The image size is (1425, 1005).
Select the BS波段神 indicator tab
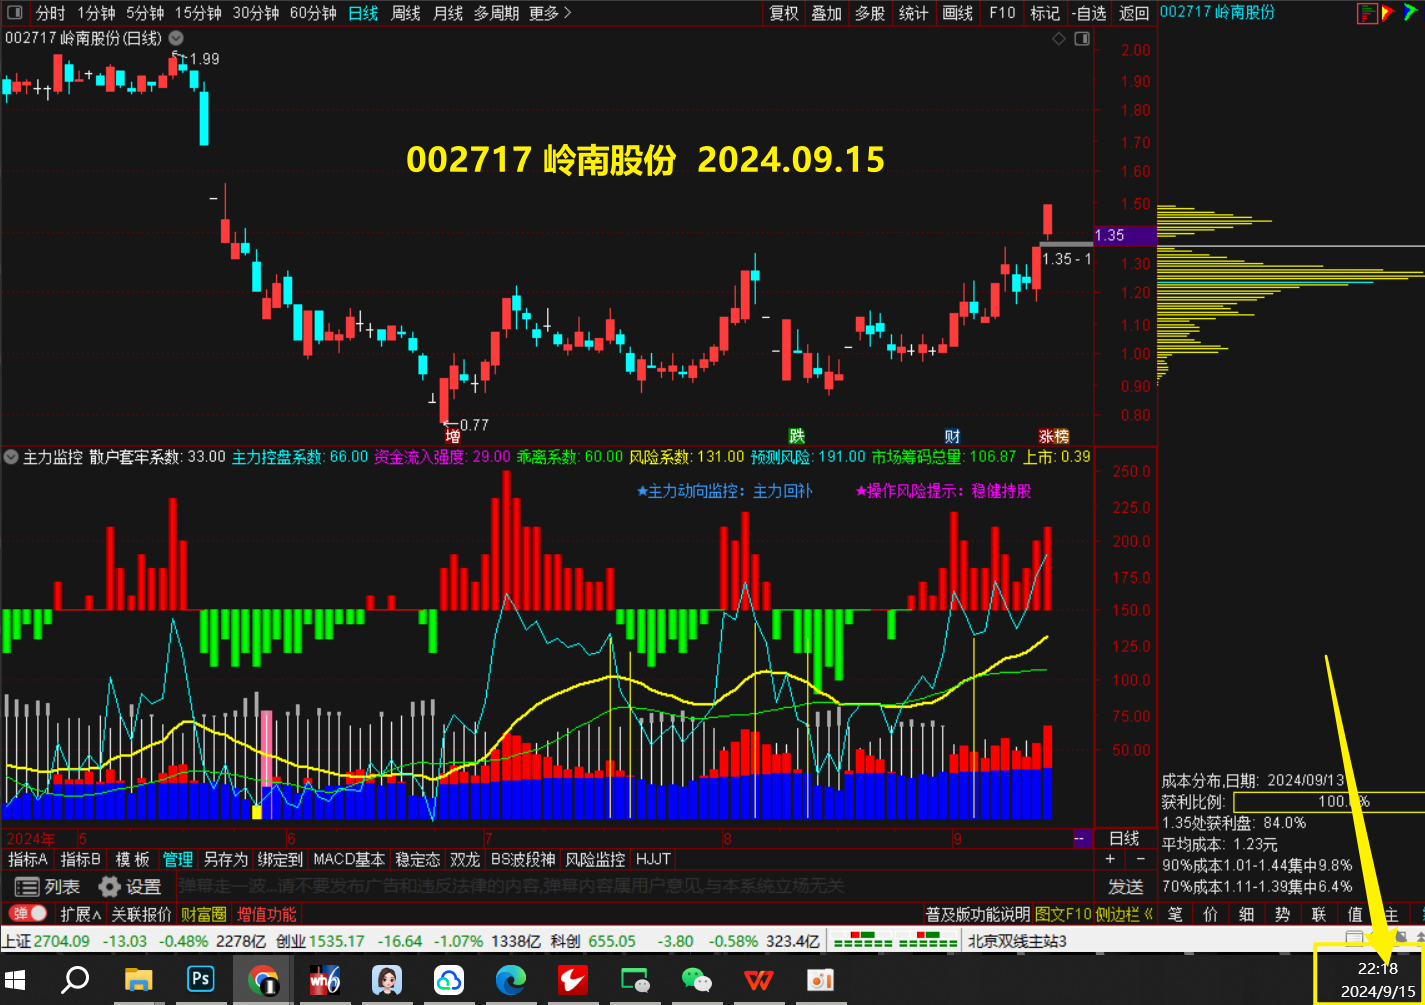point(522,859)
